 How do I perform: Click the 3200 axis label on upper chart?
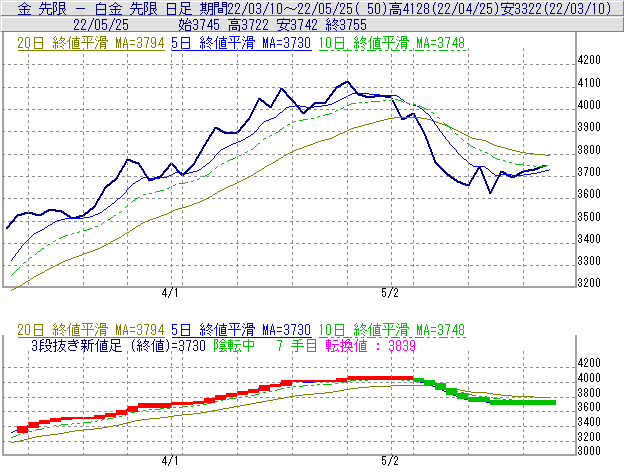tap(589, 283)
